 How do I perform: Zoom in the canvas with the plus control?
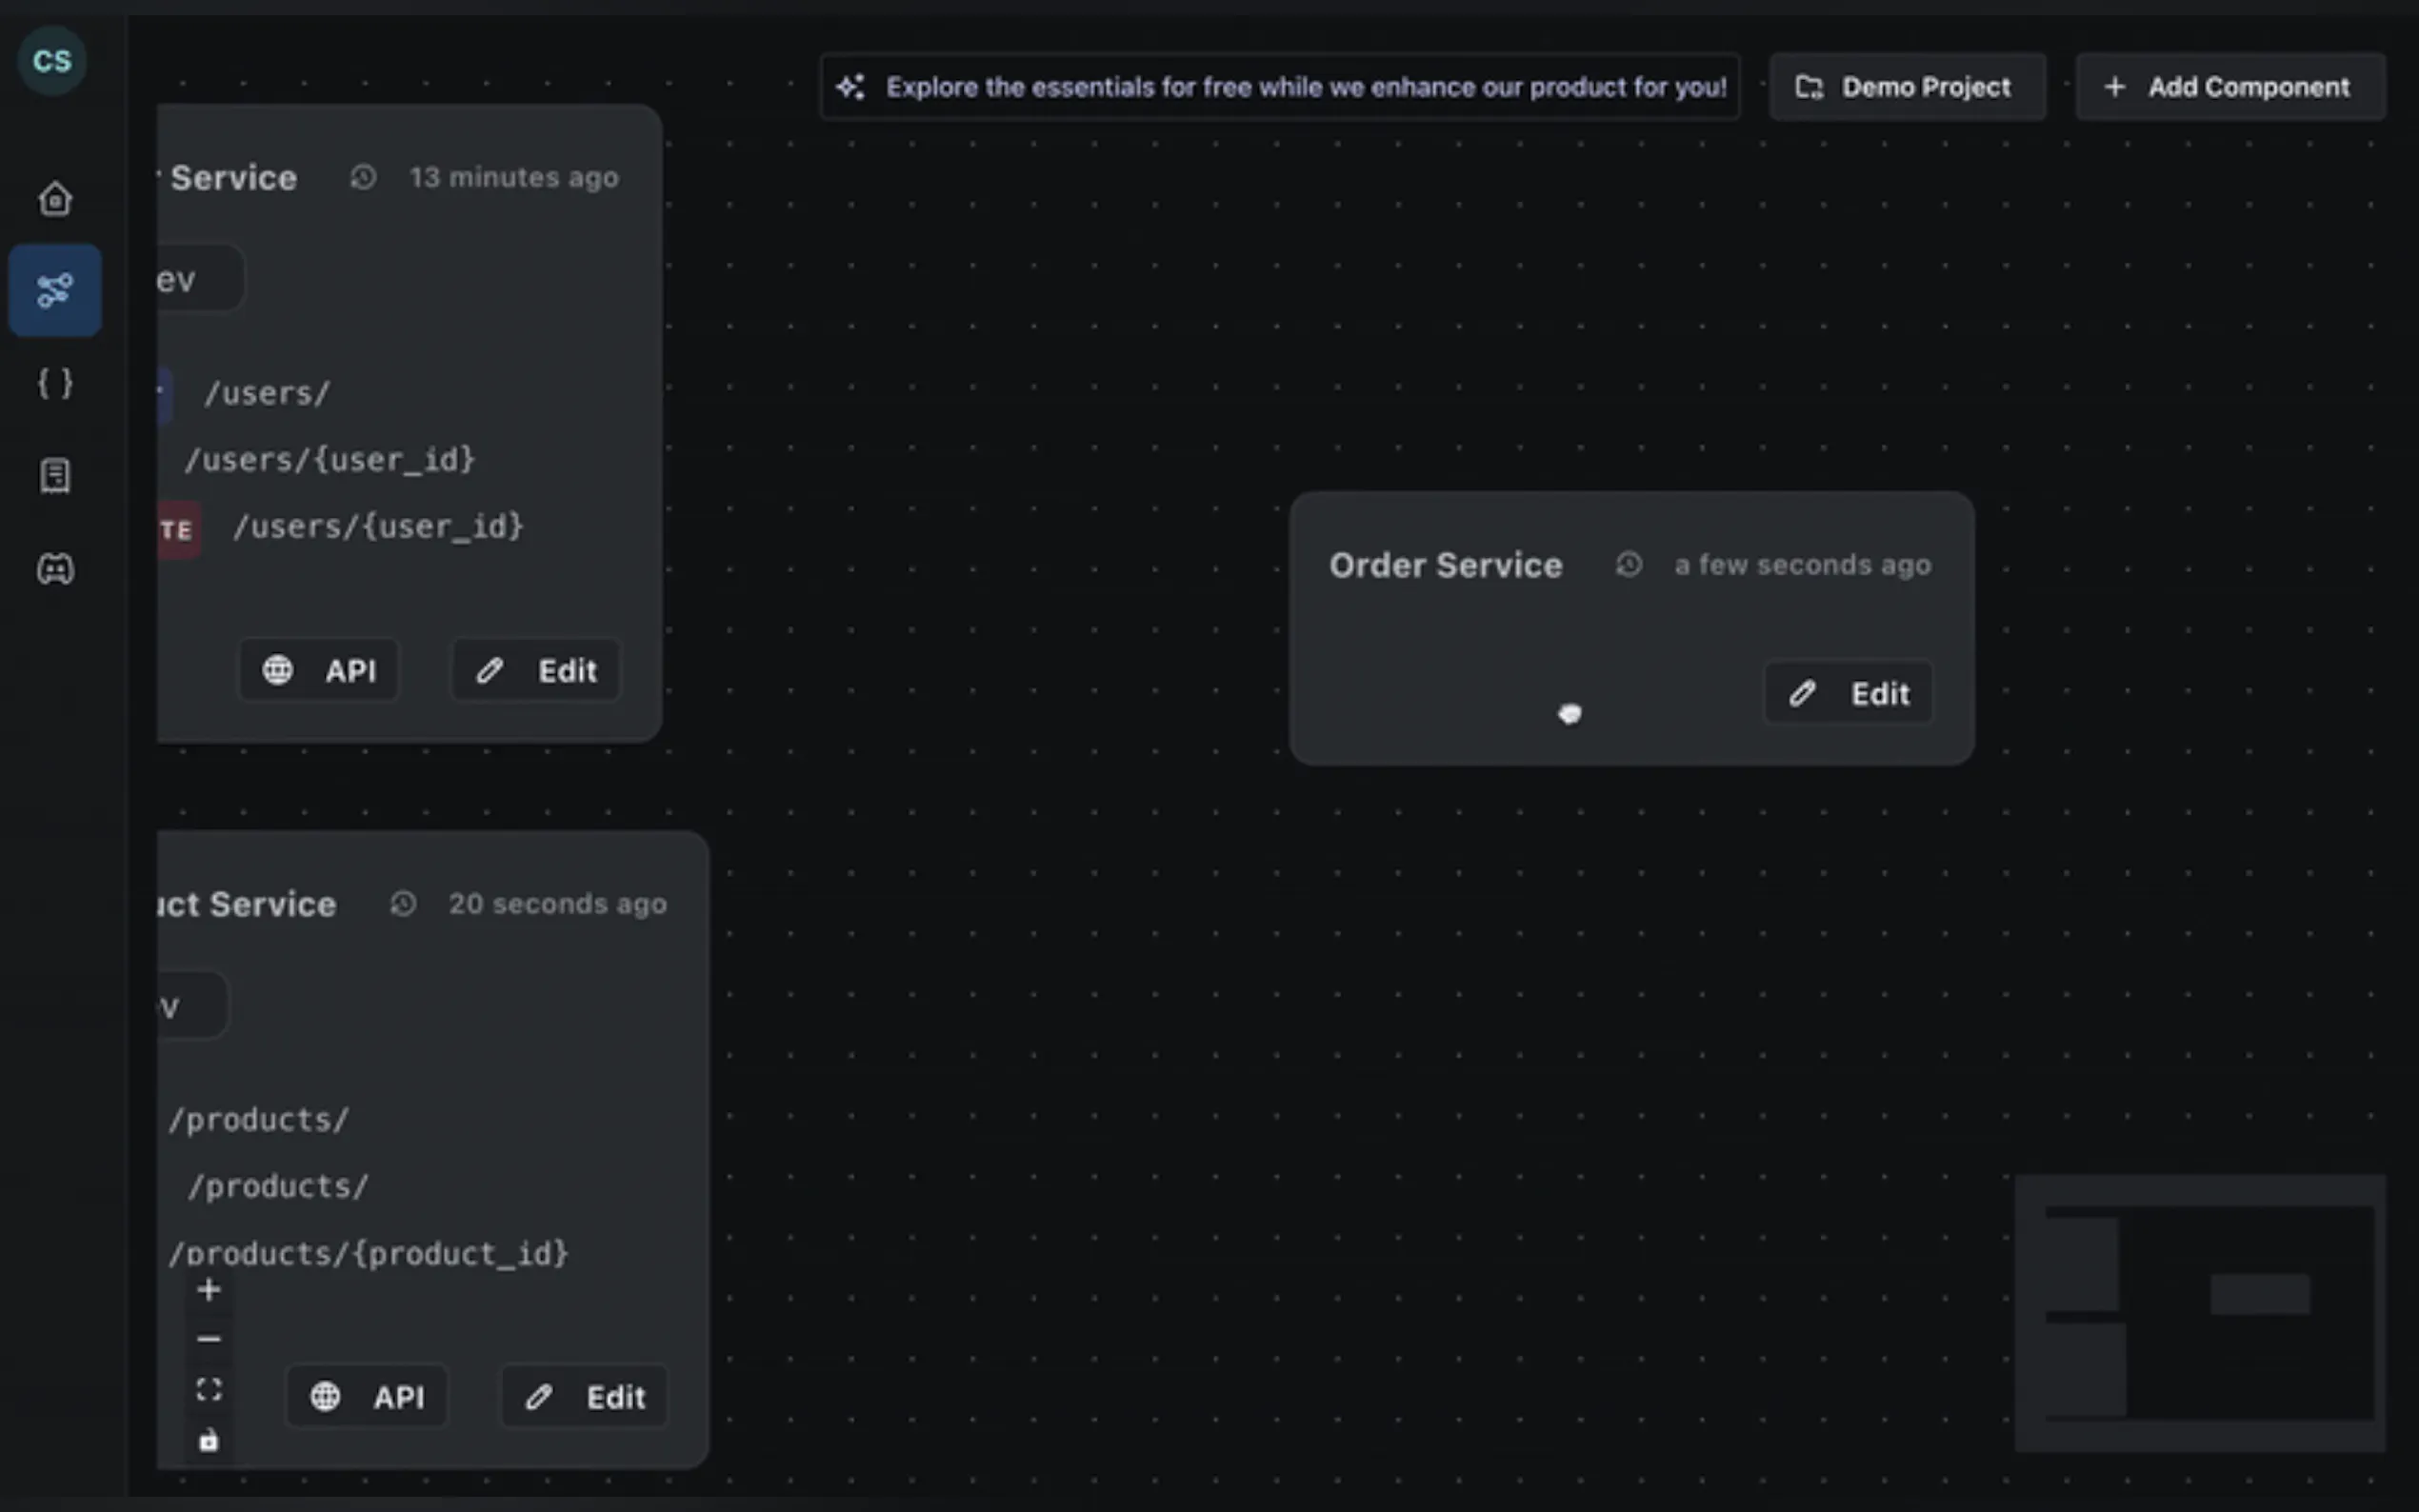coord(208,1290)
